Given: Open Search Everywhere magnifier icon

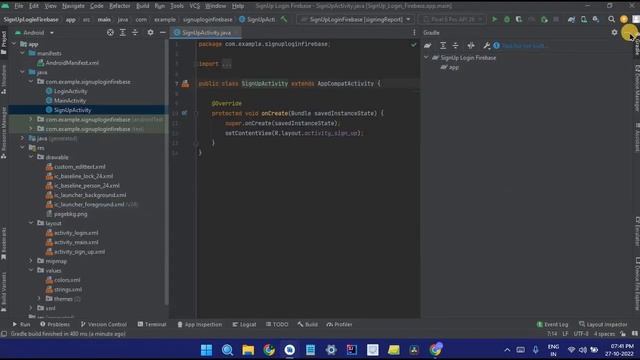Looking at the screenshot, I should click(611, 19).
